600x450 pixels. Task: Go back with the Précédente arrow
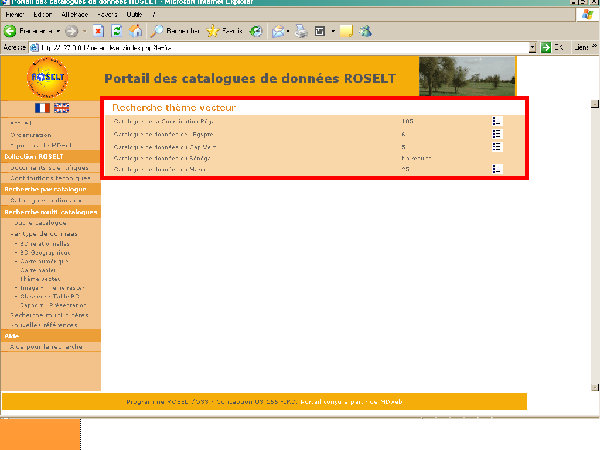[10, 31]
